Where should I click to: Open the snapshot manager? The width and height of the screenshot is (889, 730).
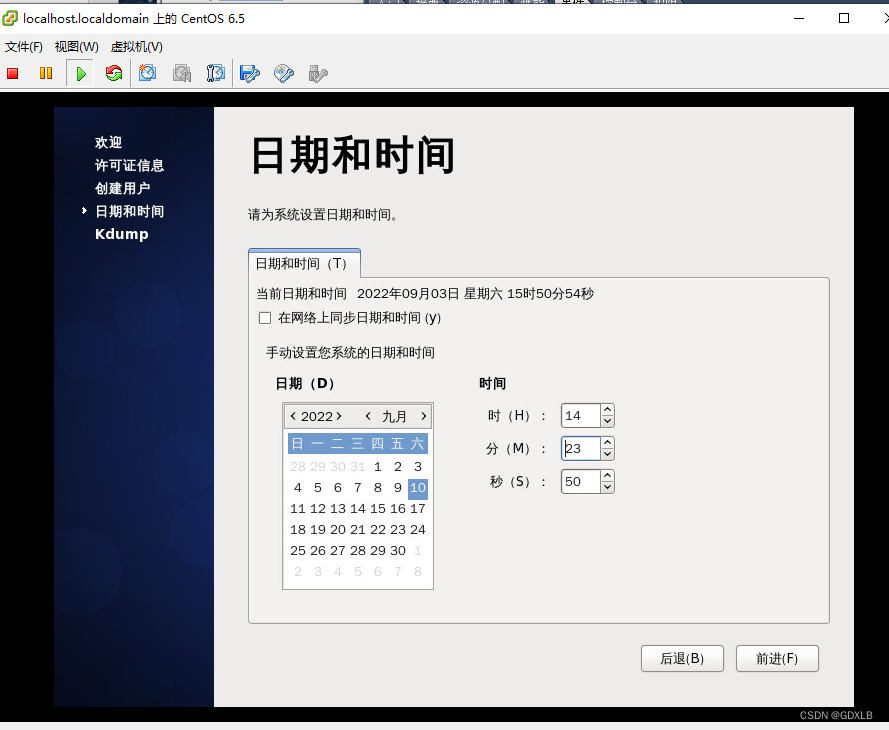(x=215, y=72)
